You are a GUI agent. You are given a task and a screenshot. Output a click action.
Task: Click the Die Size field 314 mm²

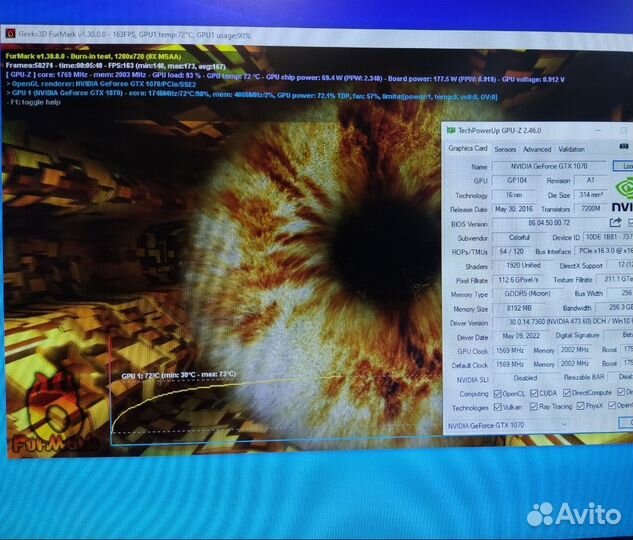point(591,195)
